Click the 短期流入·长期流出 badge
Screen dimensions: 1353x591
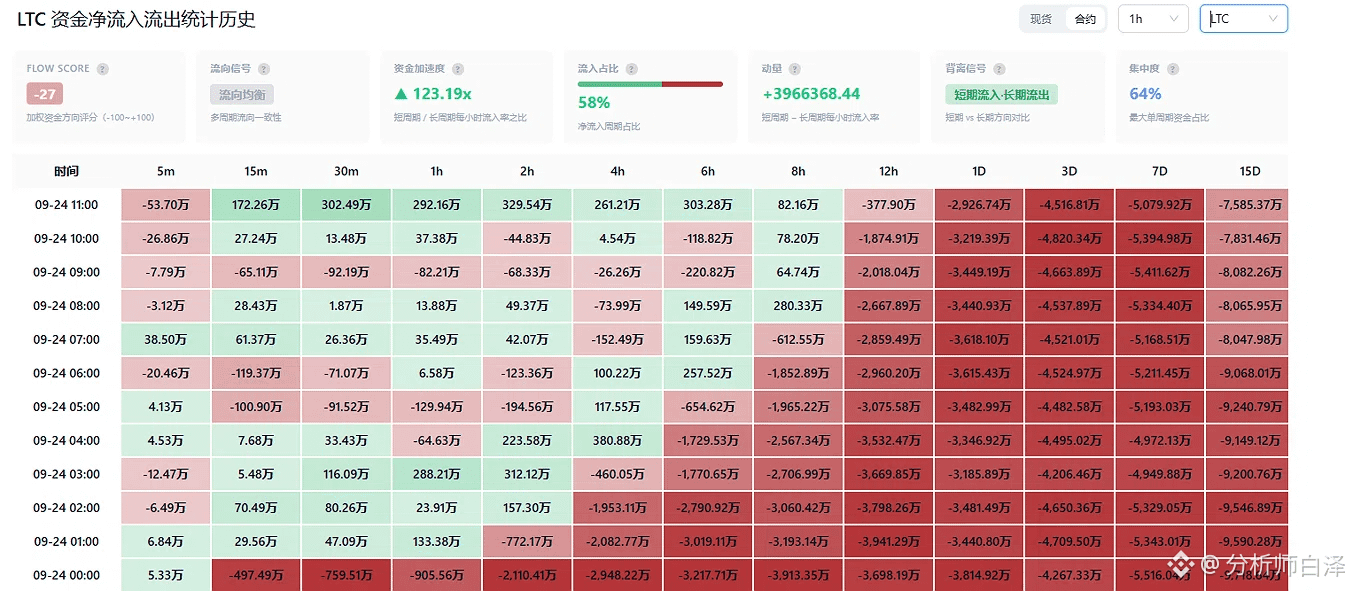coord(1001,95)
